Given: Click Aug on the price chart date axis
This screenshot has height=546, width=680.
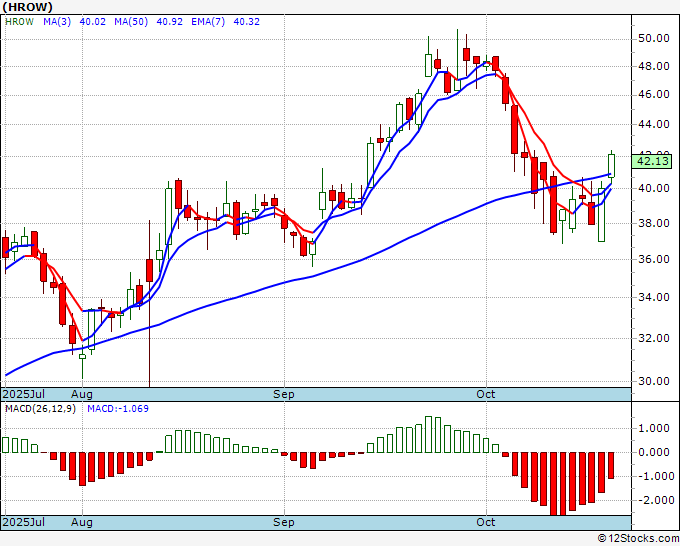Looking at the screenshot, I should coord(82,394).
